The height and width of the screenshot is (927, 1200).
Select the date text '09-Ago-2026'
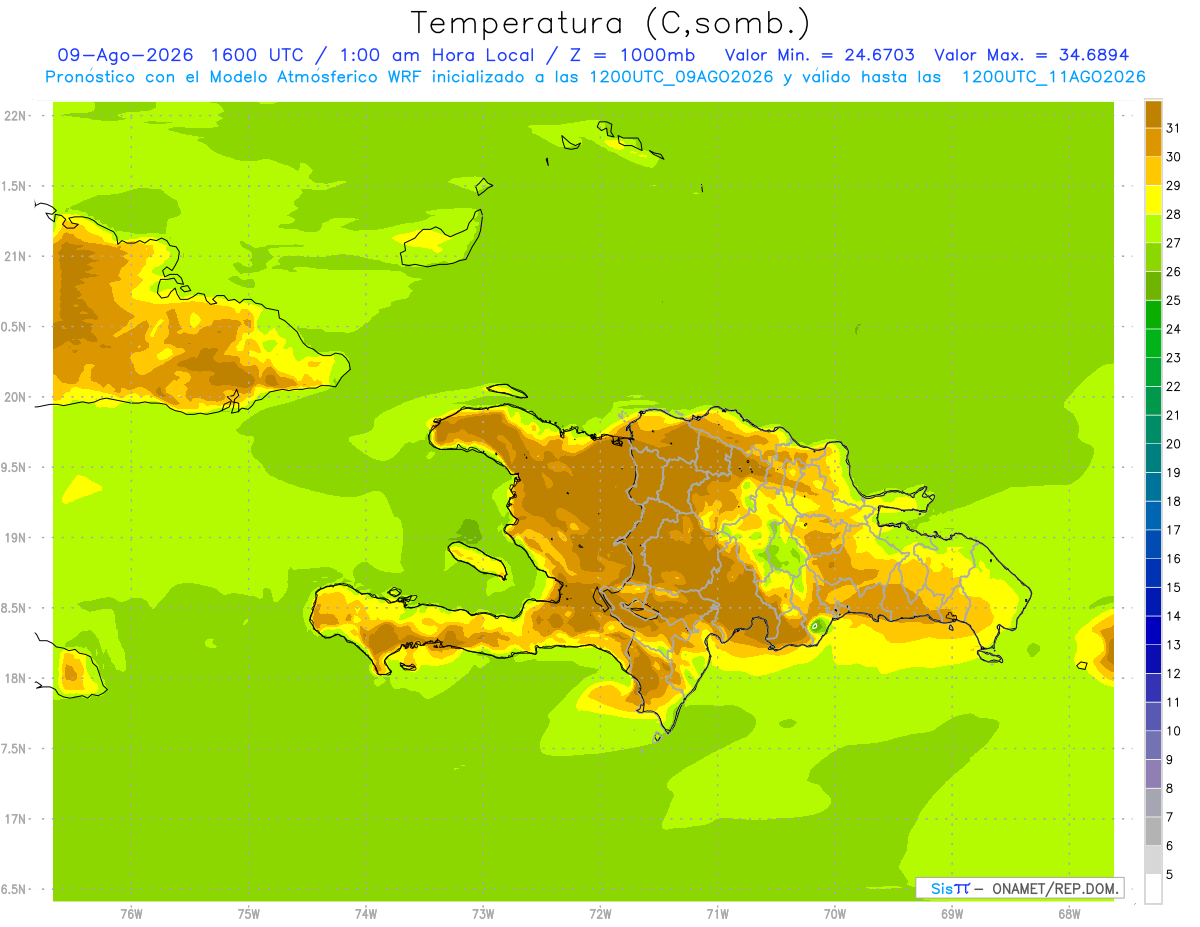pos(125,55)
